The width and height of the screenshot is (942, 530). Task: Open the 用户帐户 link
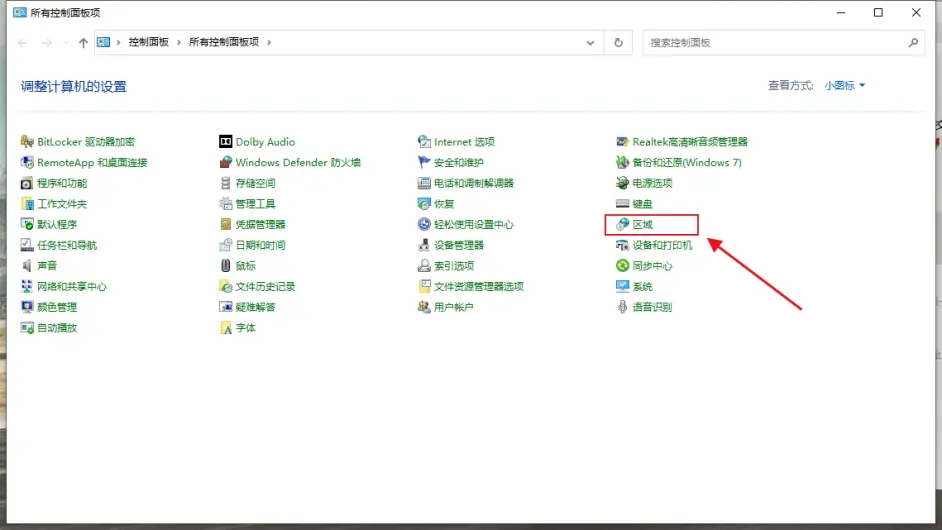453,307
